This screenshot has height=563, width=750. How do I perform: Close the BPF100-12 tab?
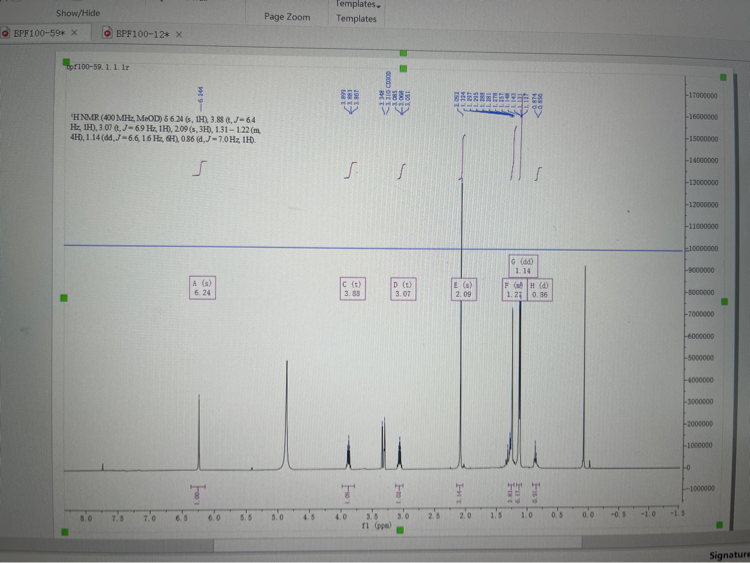(179, 34)
